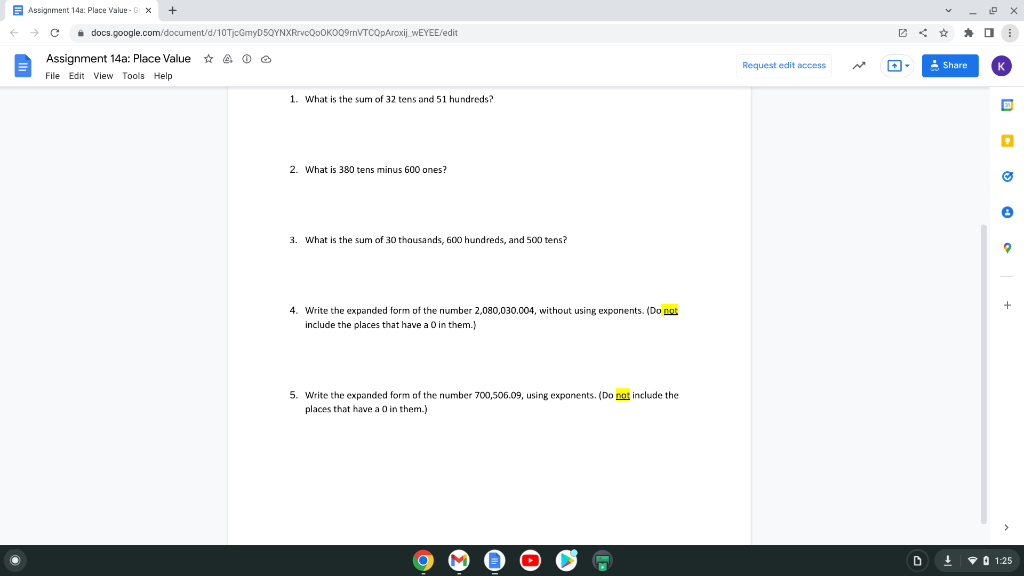Open Play Store from the shelf

tap(566, 560)
